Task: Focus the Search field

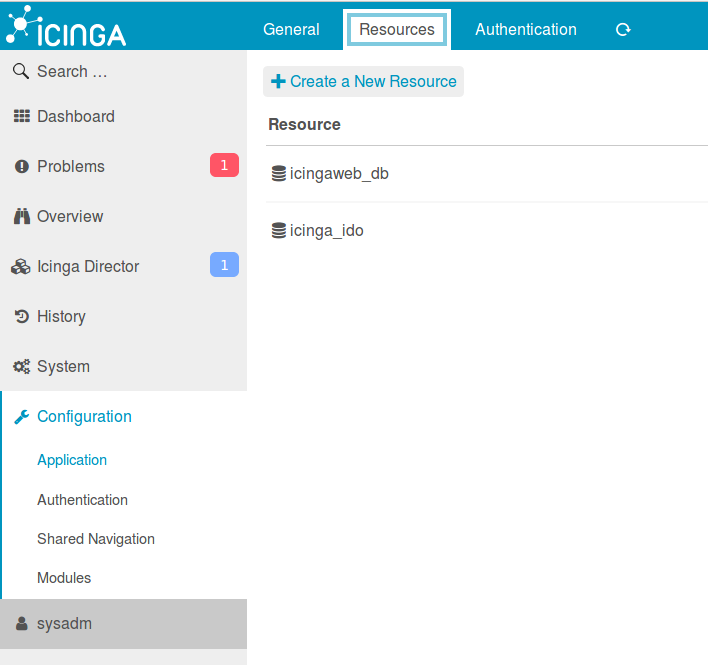Action: (123, 71)
